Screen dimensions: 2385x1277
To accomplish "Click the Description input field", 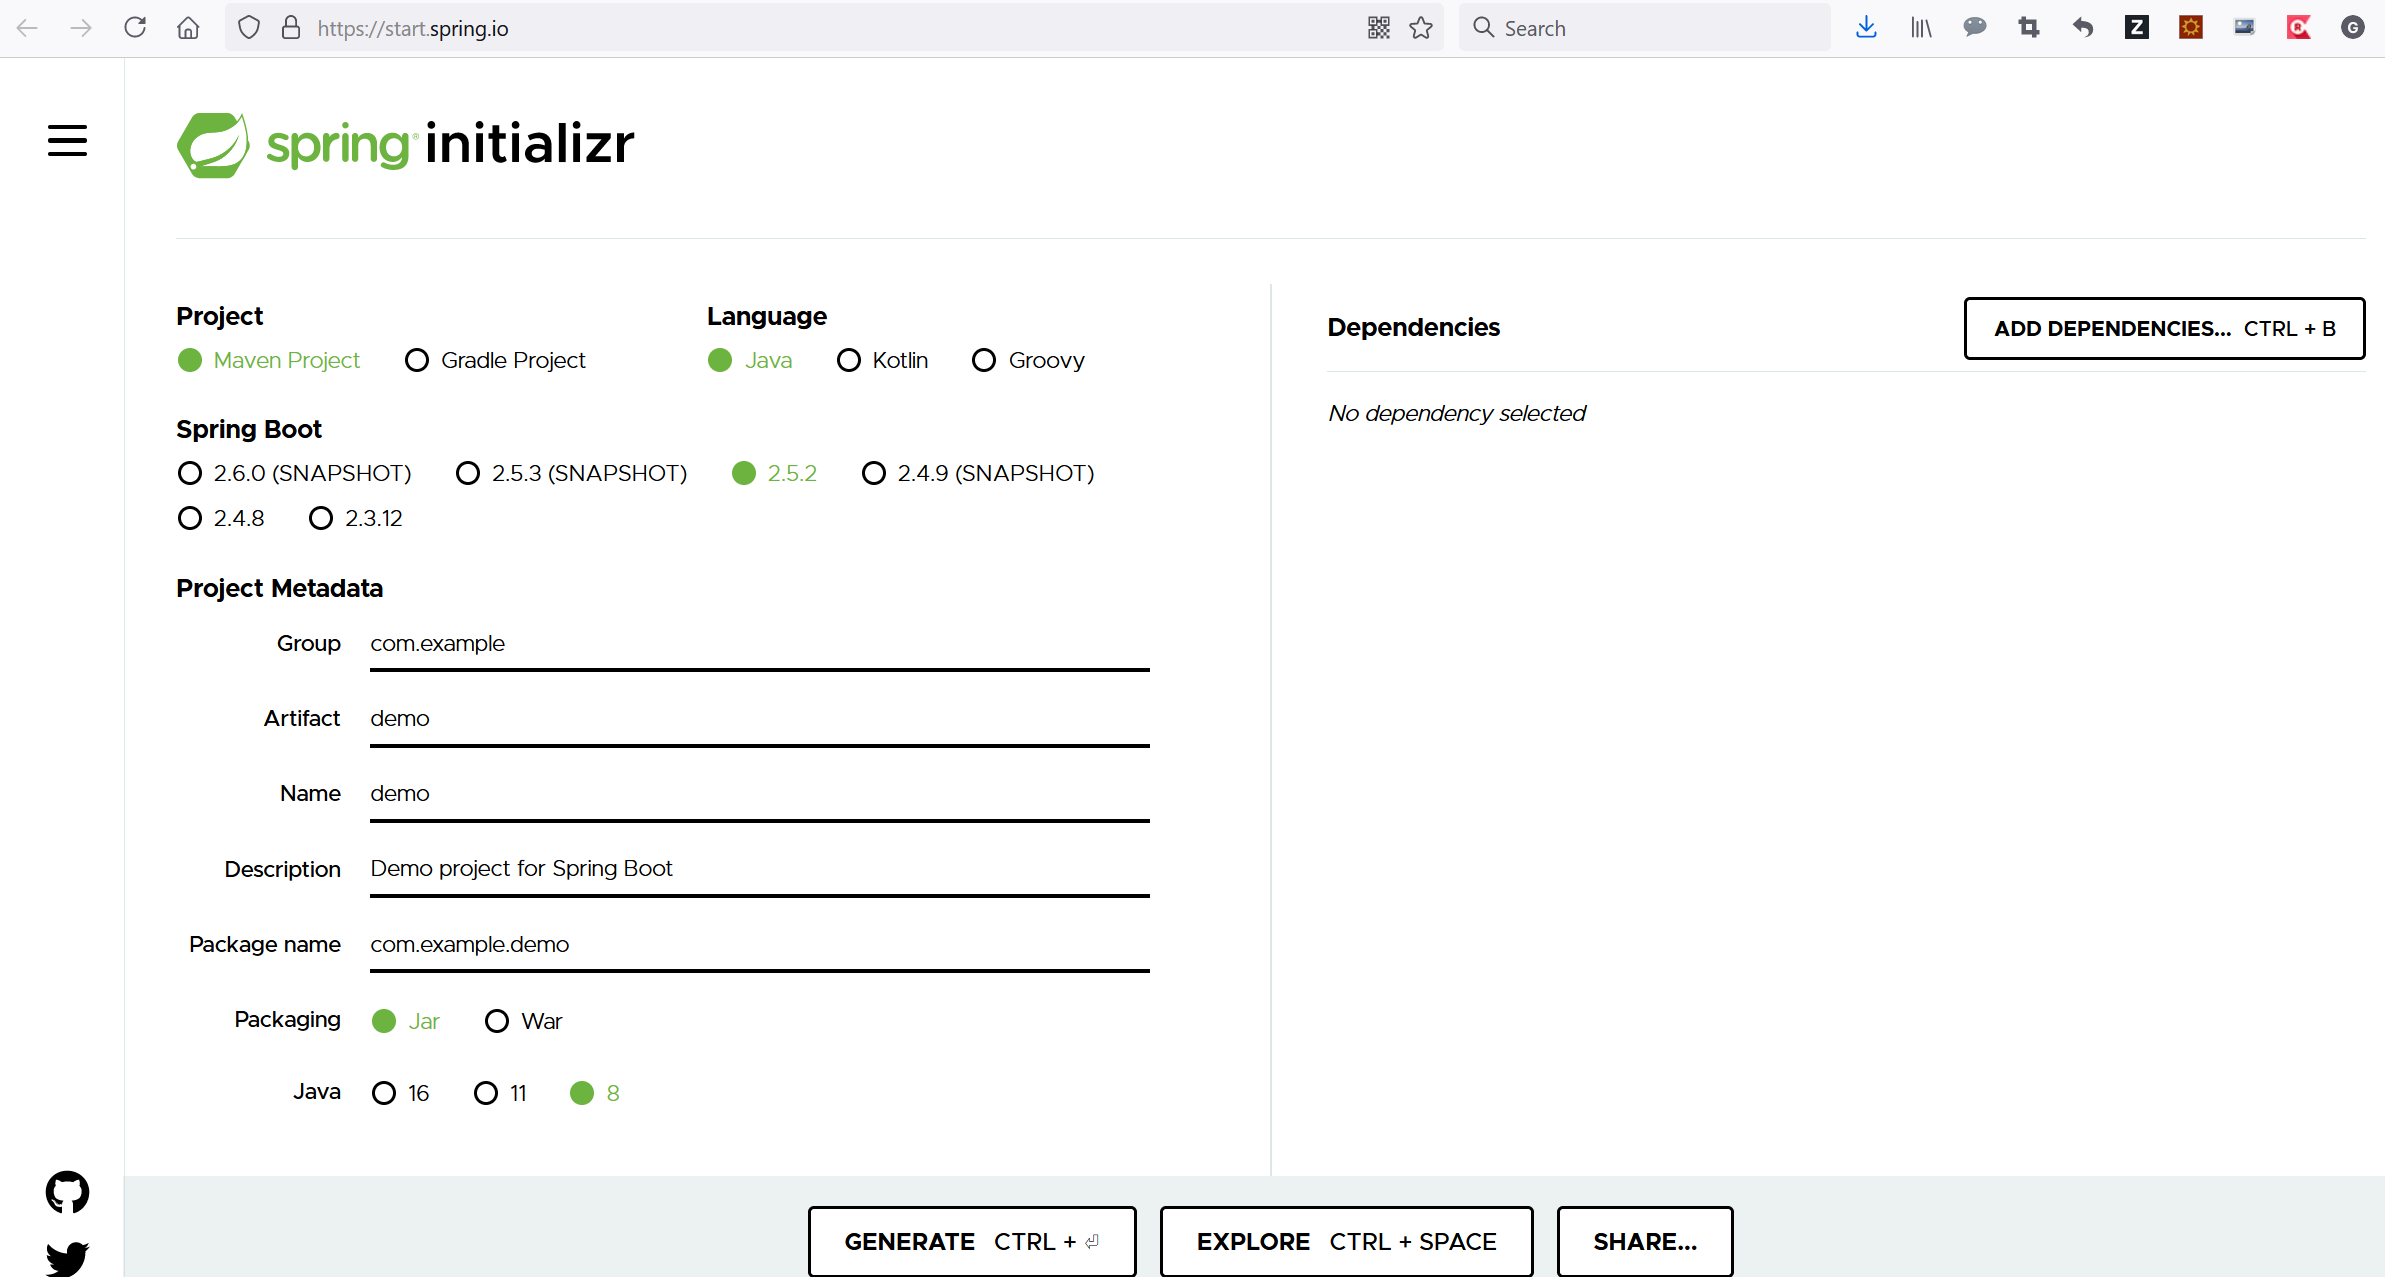I will coord(760,870).
